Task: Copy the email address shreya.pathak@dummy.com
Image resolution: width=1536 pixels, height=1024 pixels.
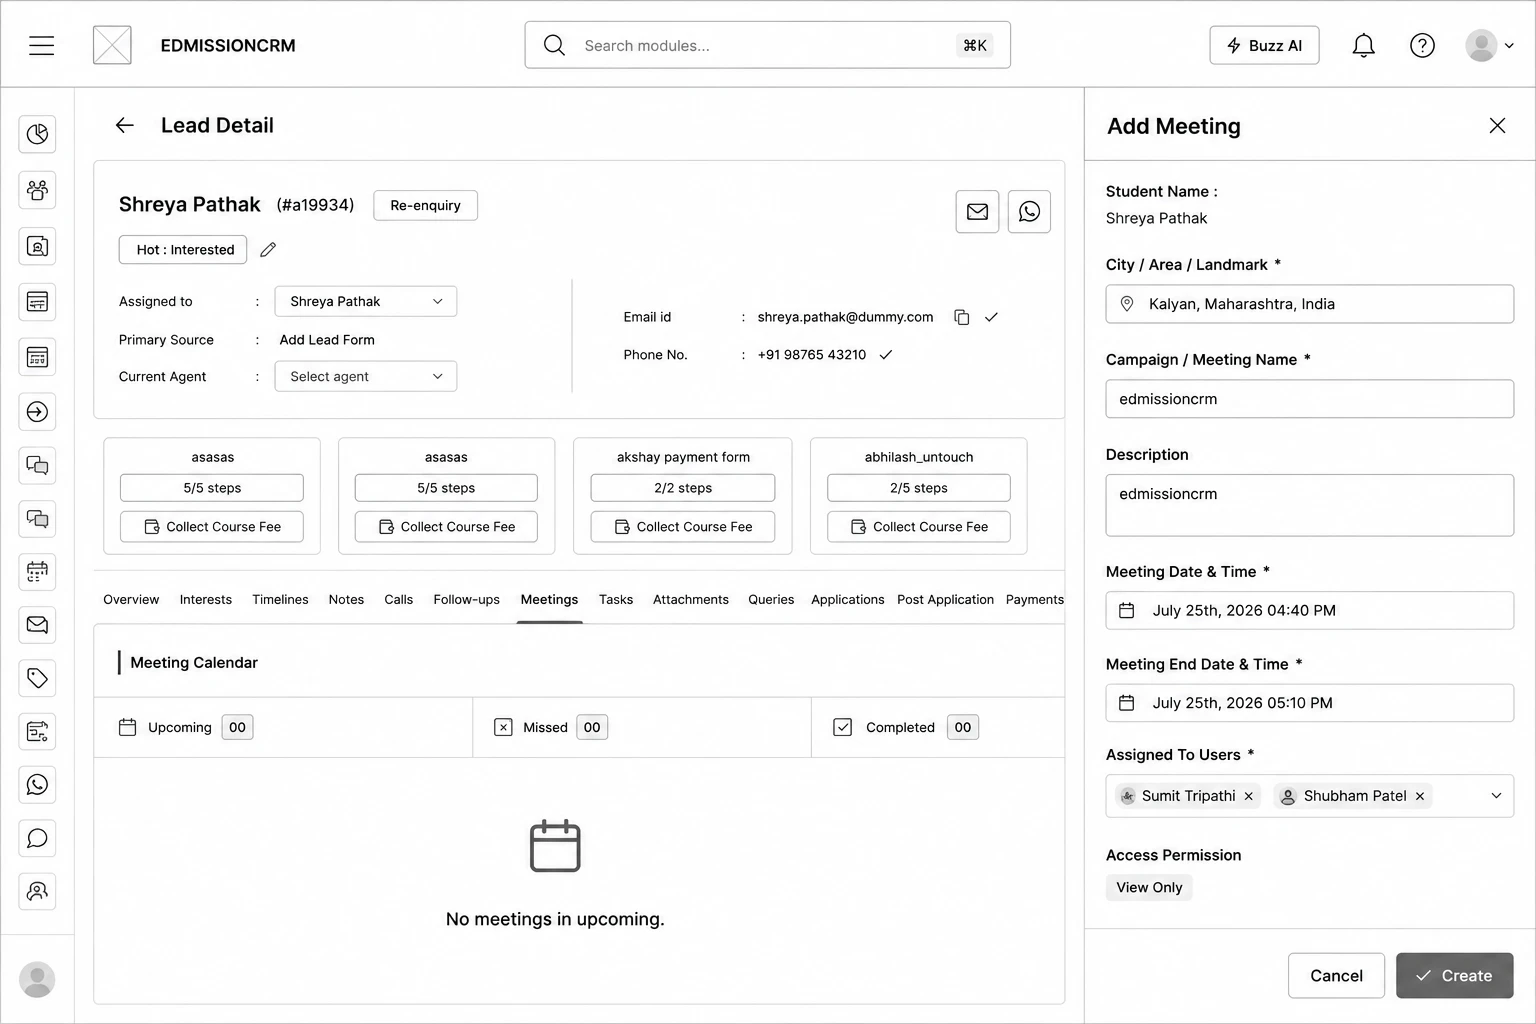Action: point(962,317)
